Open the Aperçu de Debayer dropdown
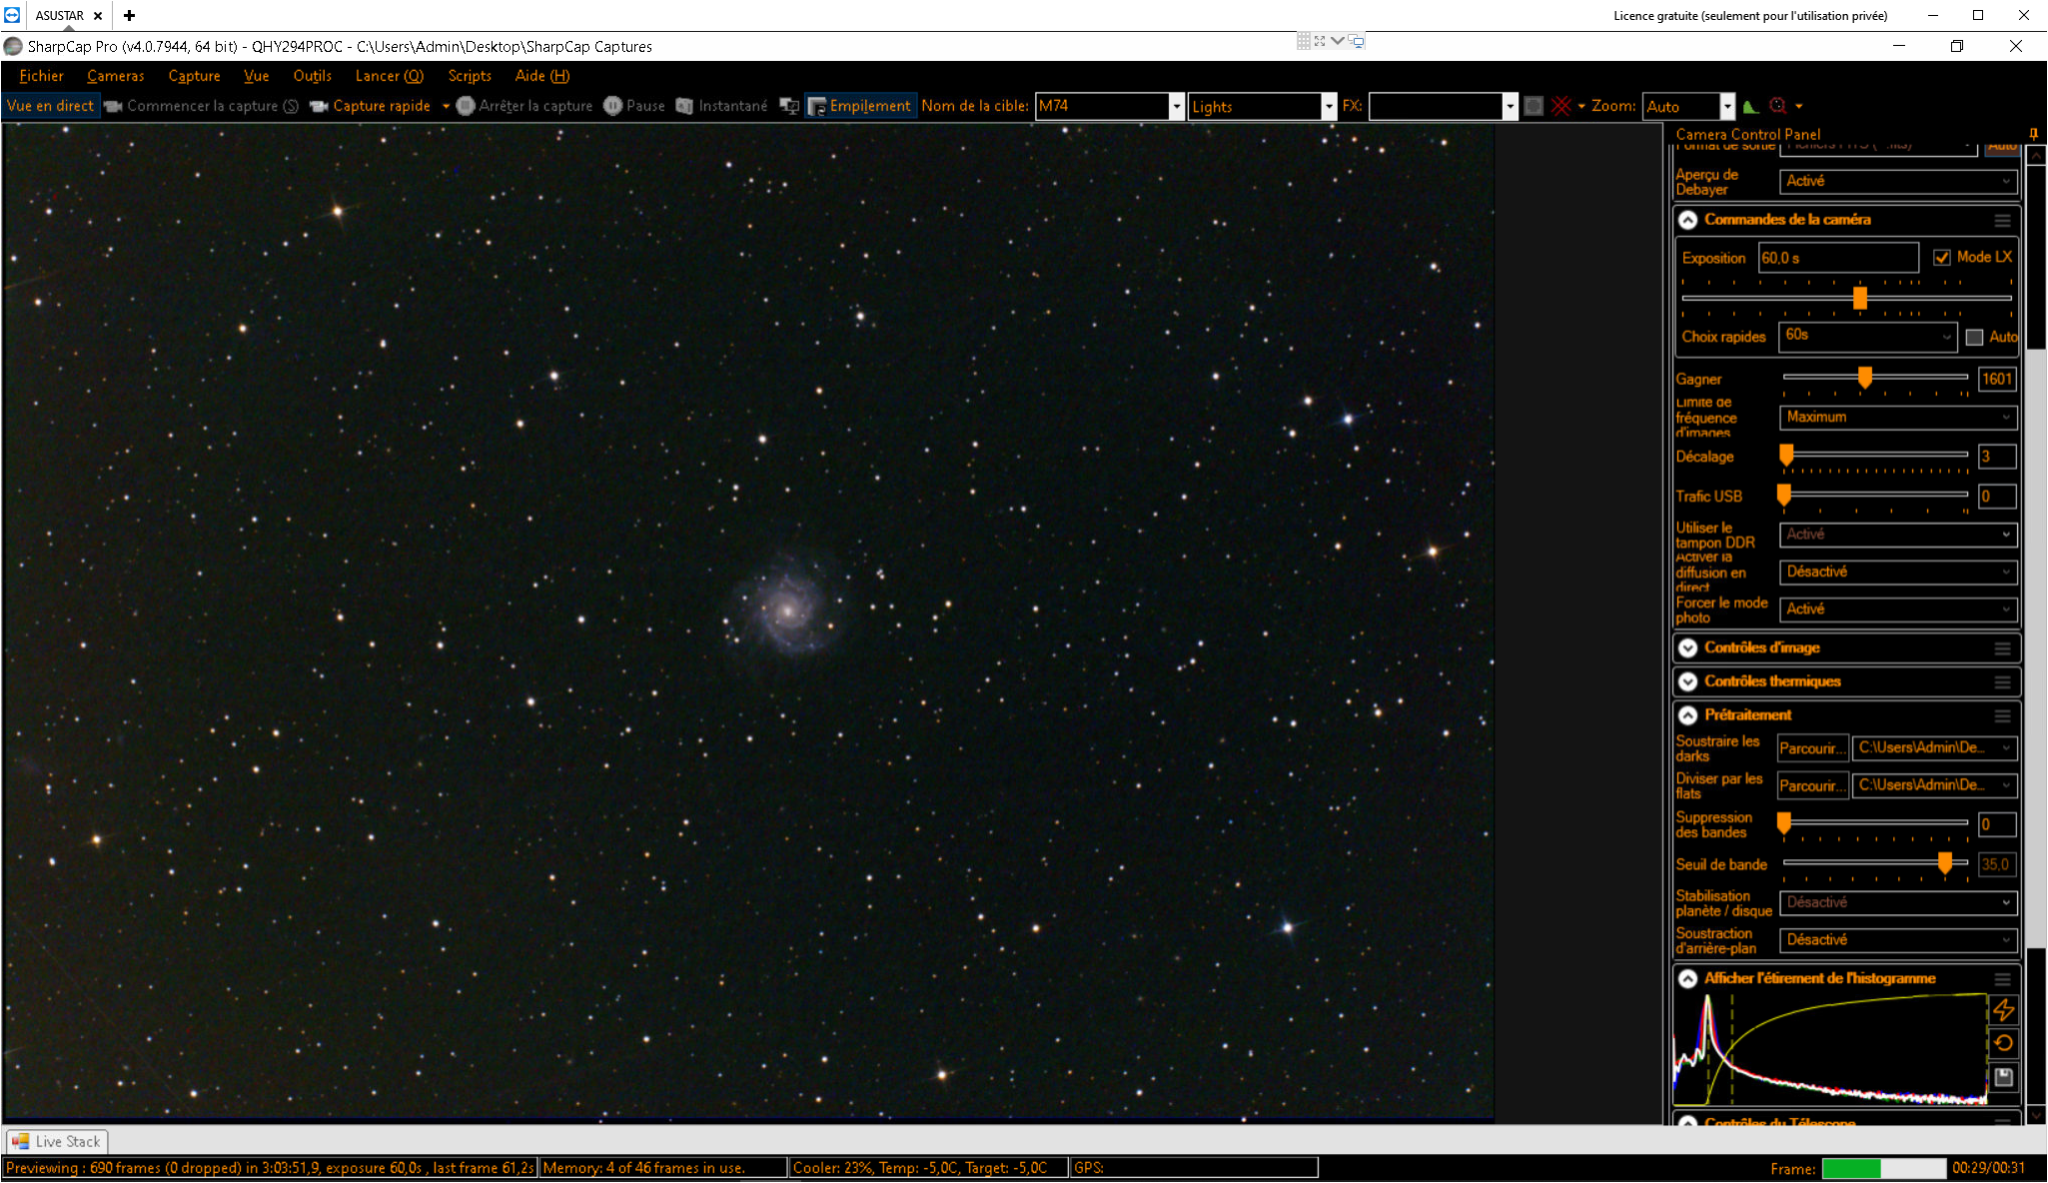Viewport: 2048px width, 1183px height. (x=1897, y=181)
